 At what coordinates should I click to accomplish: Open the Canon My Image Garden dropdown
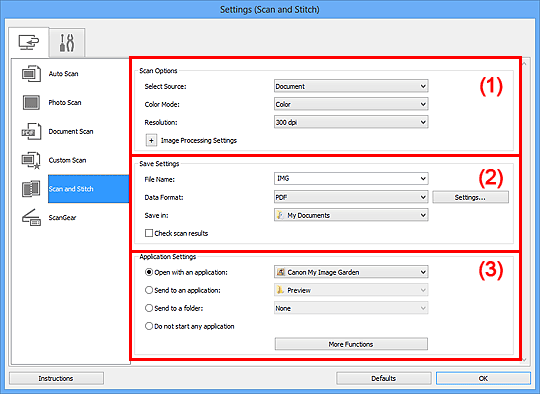point(351,272)
